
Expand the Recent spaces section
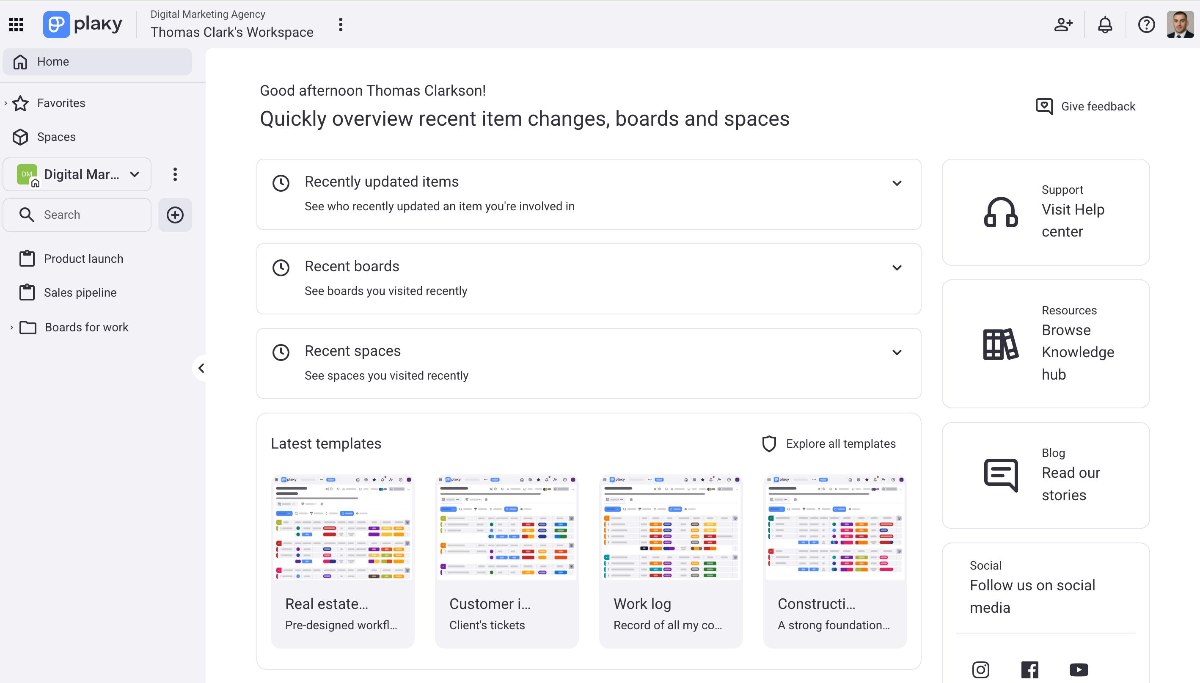(896, 352)
